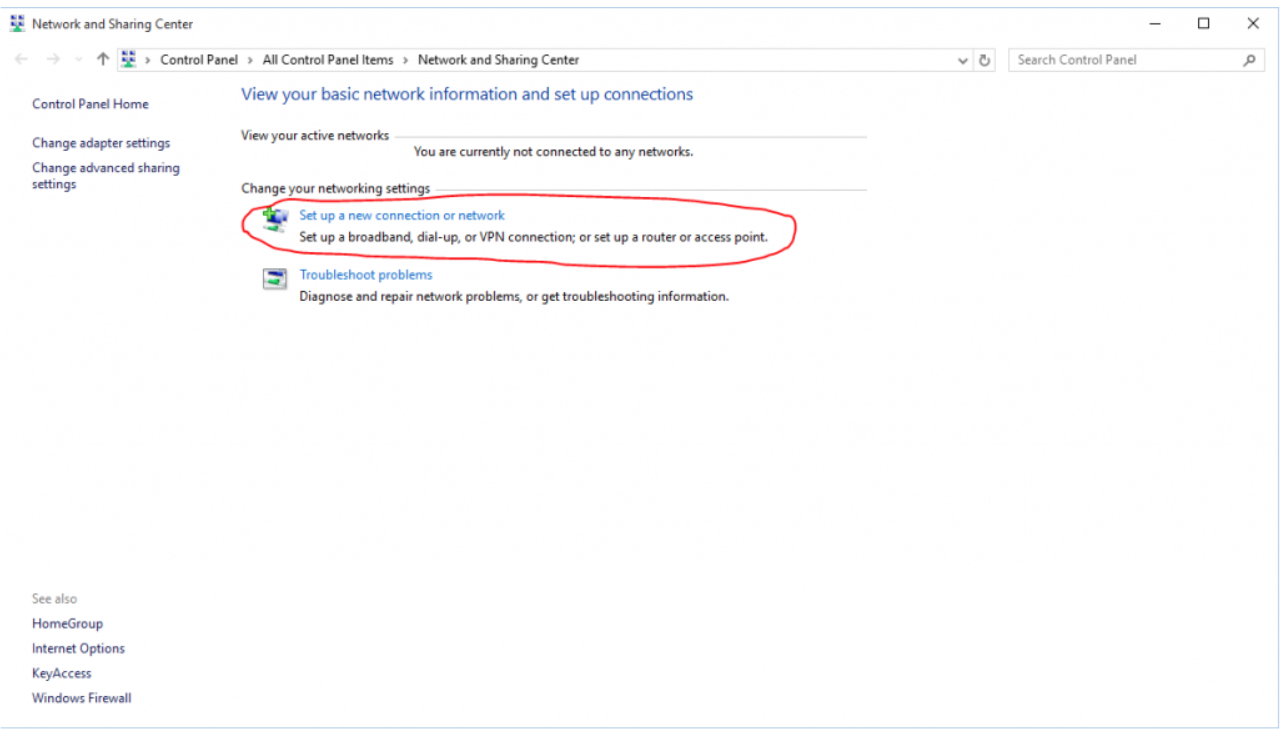Refresh the Network and Sharing Center page
The width and height of the screenshot is (1282, 732).
[985, 60]
